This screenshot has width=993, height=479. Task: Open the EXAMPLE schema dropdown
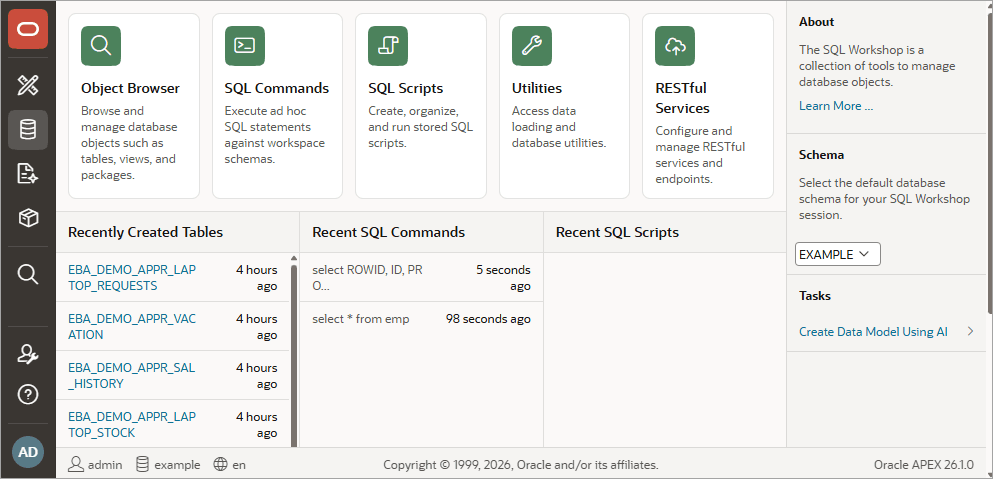837,254
